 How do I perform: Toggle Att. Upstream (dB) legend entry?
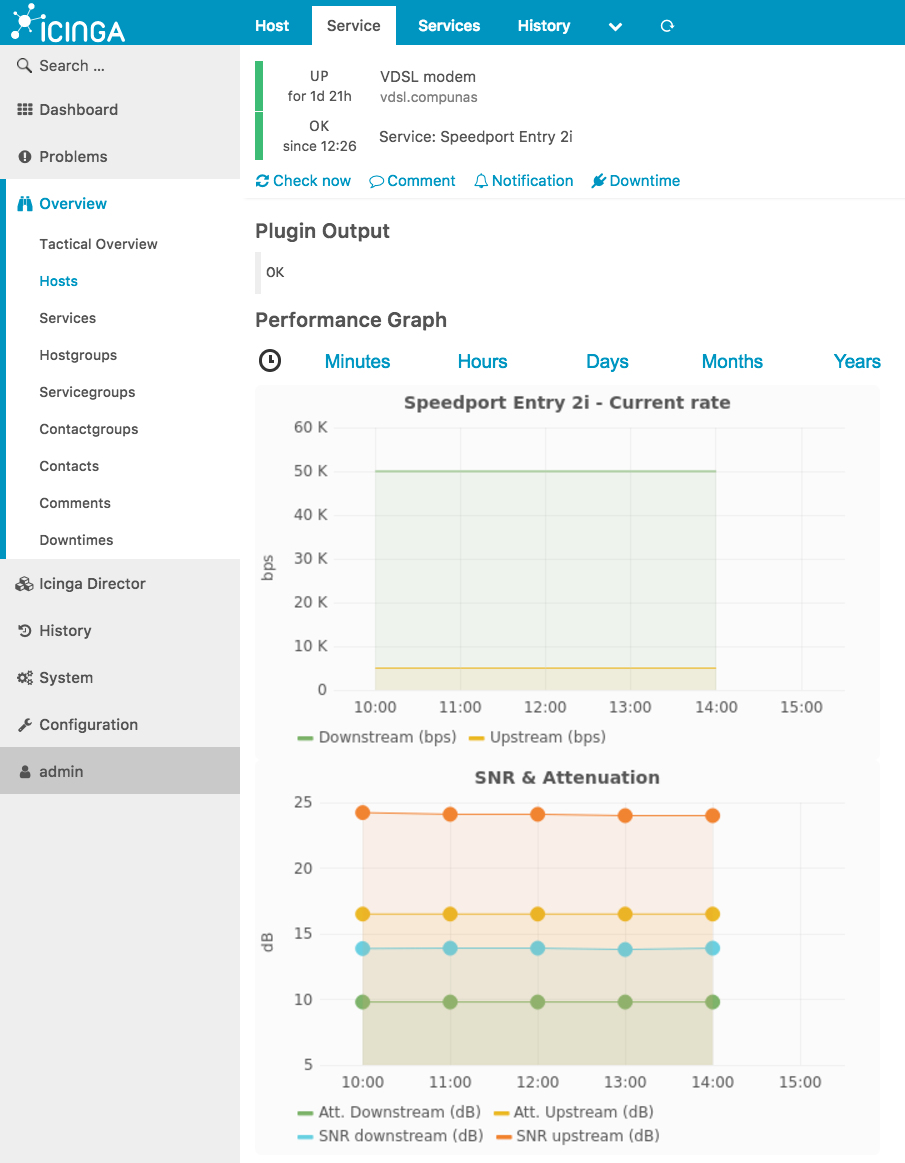tap(573, 1112)
